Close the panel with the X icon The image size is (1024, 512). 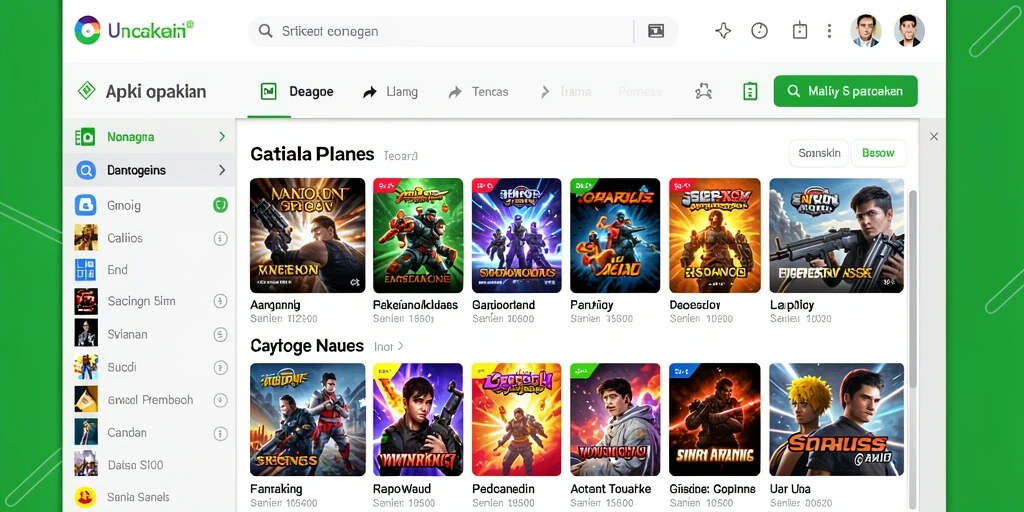pyautogui.click(x=934, y=136)
